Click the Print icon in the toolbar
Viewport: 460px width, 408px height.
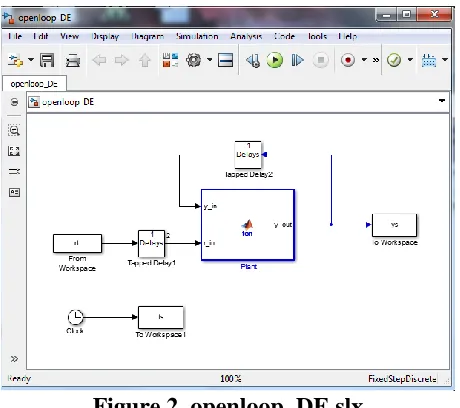73,60
